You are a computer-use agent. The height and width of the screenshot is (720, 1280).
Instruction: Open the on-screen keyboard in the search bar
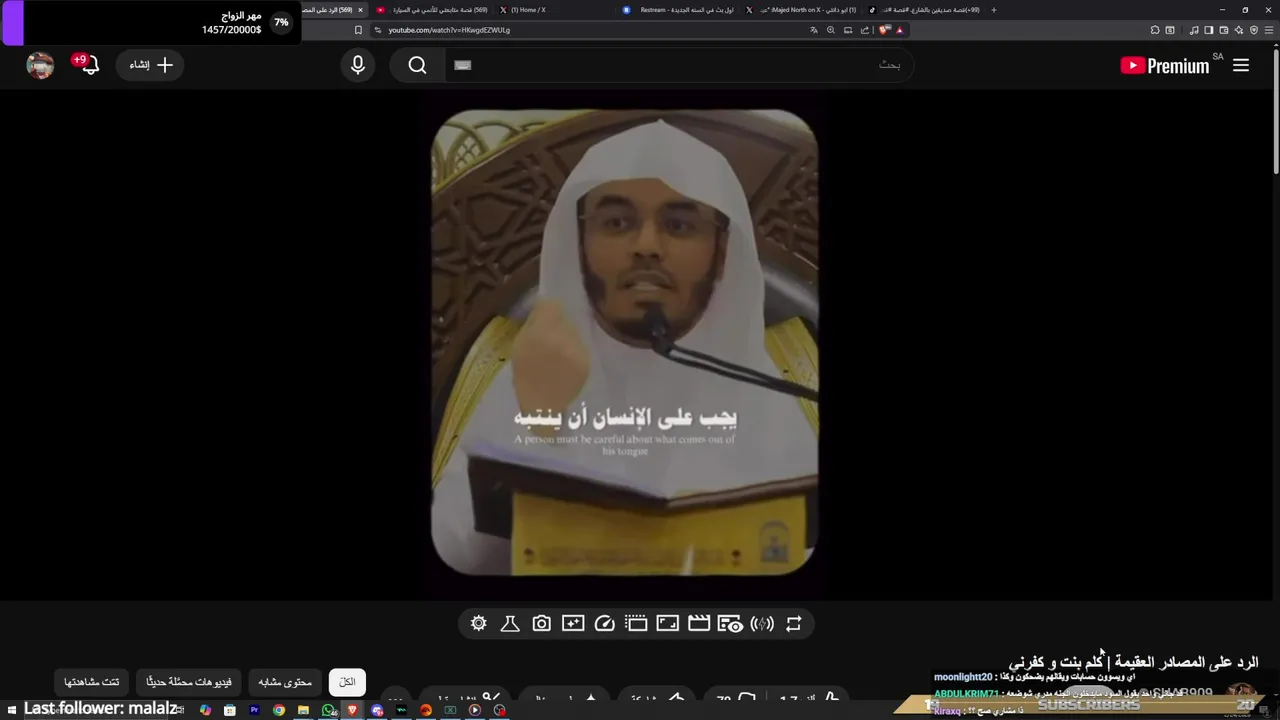point(462,65)
